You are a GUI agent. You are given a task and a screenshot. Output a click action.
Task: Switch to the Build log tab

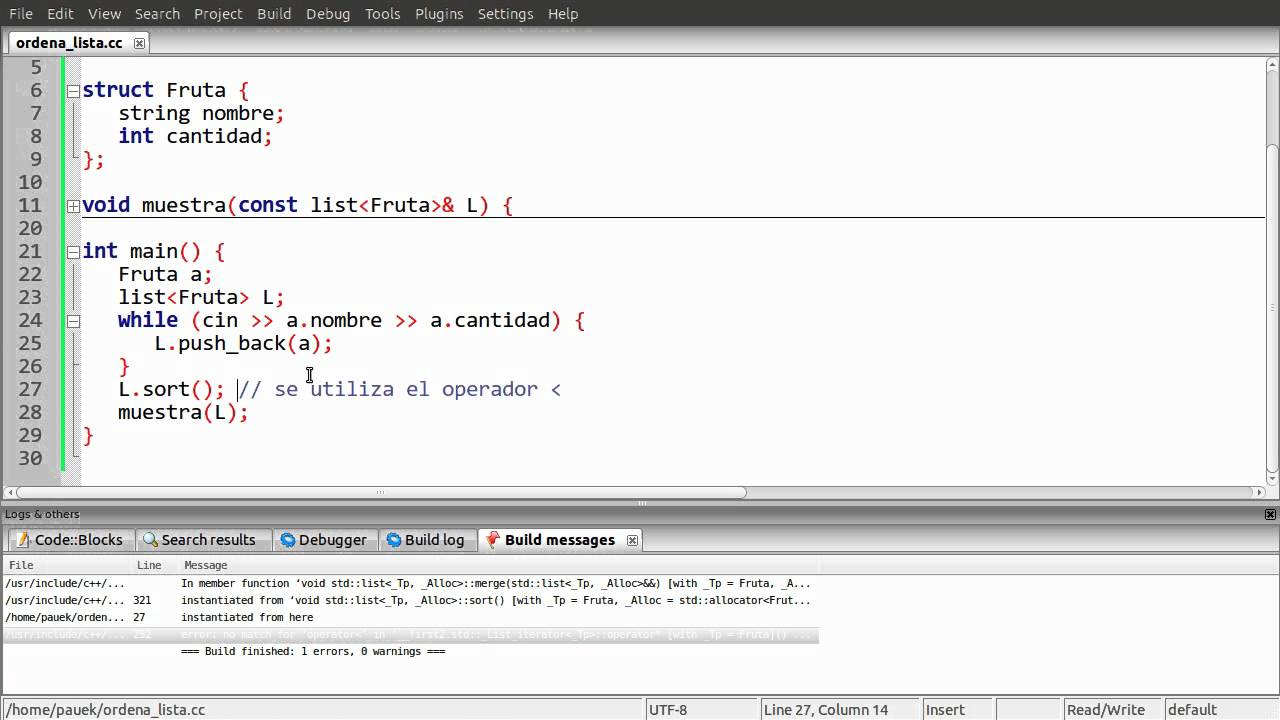426,540
